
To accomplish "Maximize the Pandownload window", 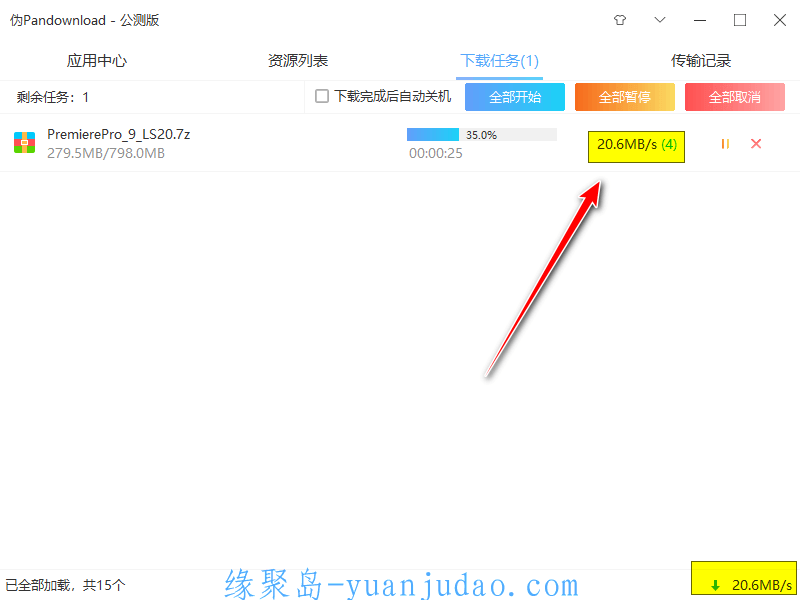I will click(x=740, y=20).
